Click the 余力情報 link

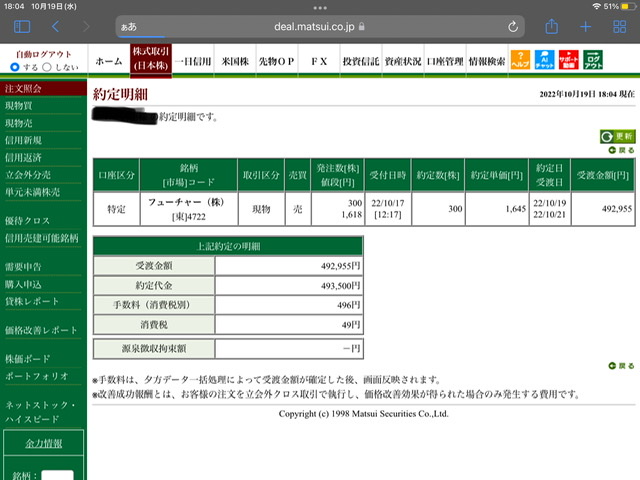(x=44, y=443)
